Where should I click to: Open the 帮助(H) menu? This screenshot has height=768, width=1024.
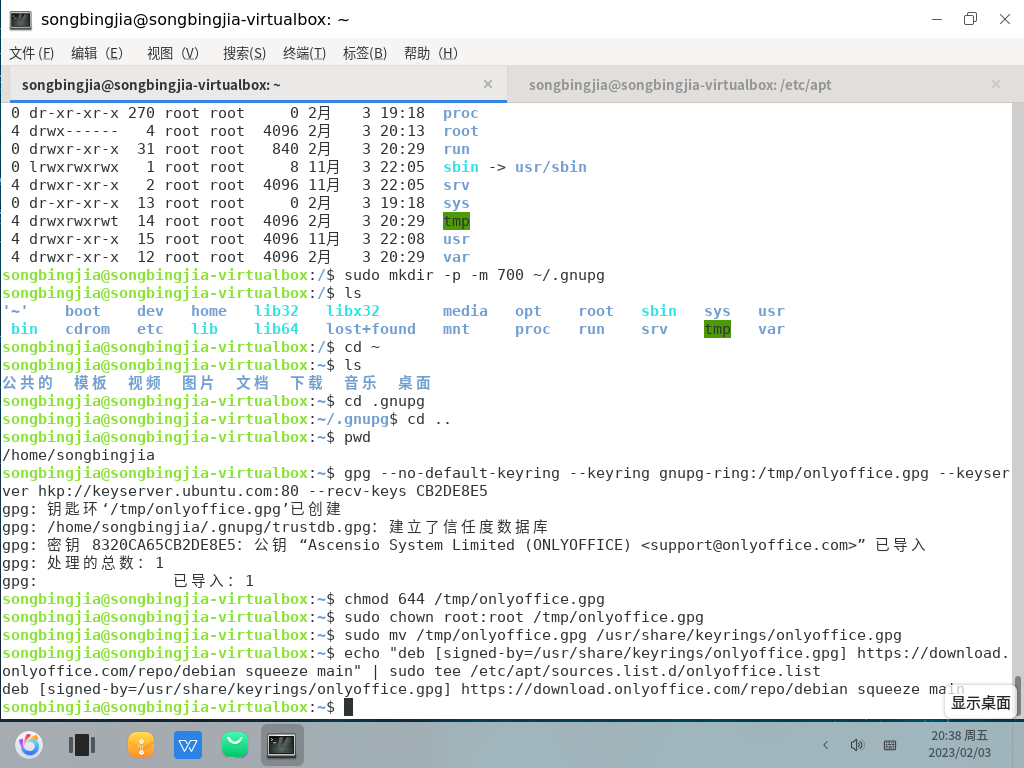[430, 53]
